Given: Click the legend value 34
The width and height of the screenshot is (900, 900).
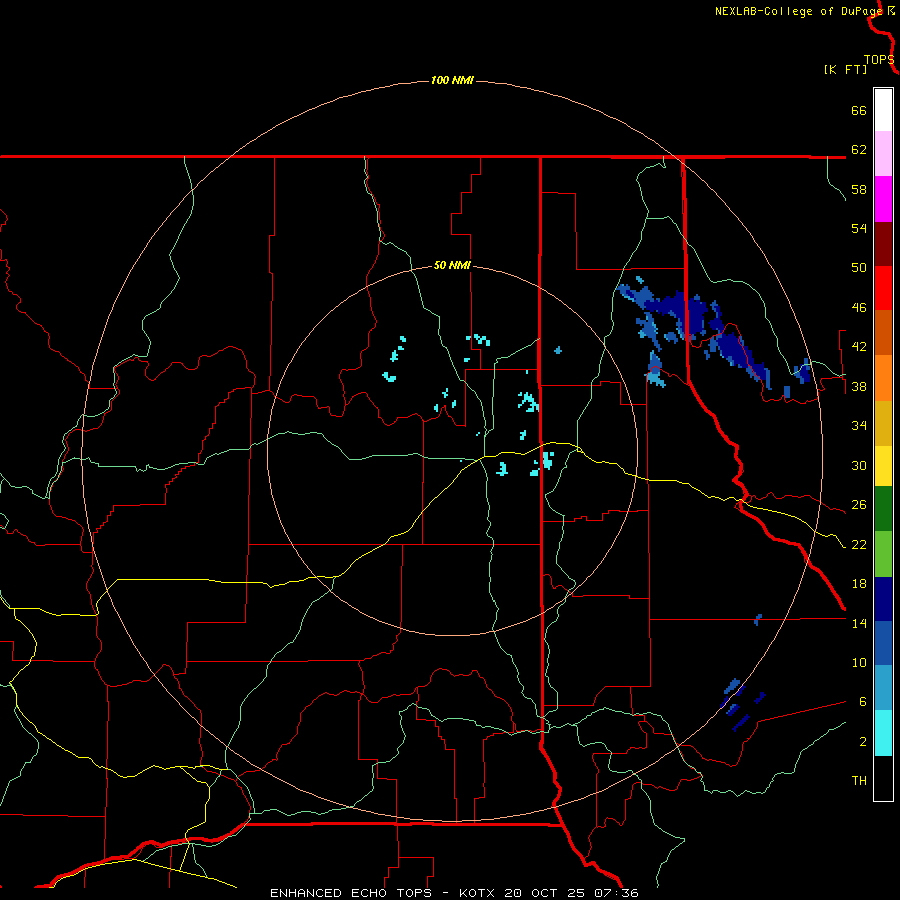Looking at the screenshot, I should pyautogui.click(x=859, y=425).
